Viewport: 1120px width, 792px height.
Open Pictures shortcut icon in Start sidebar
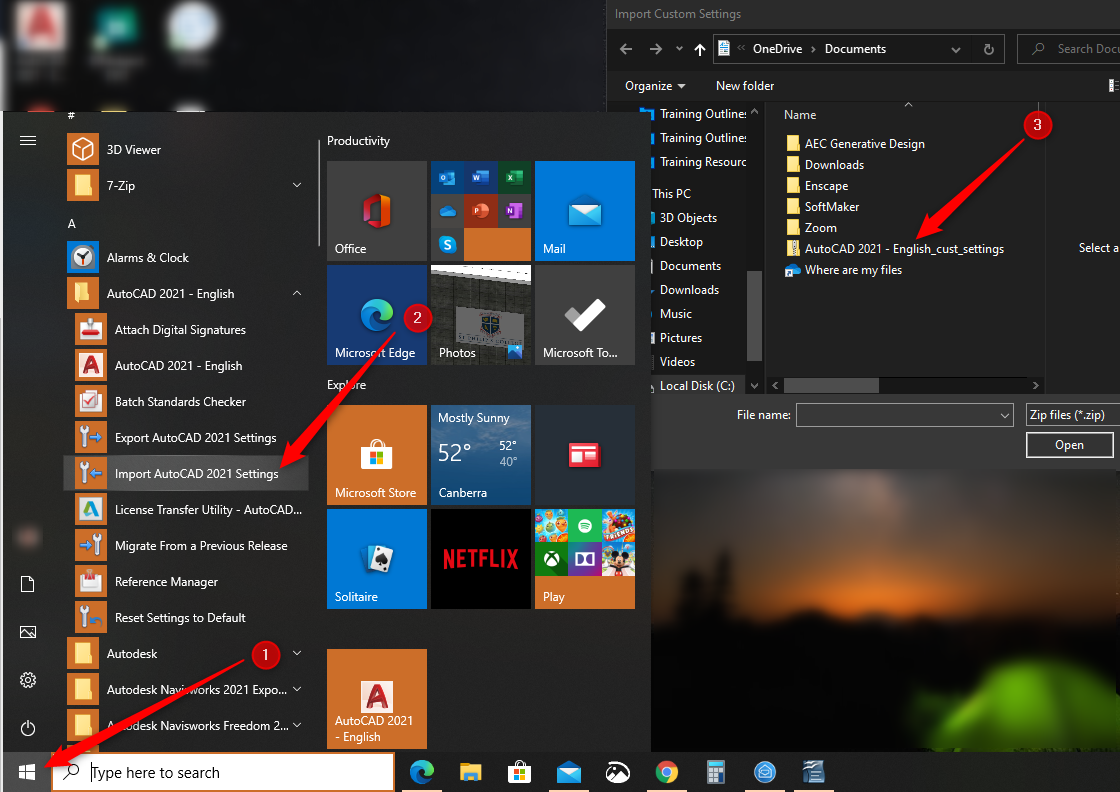28,632
